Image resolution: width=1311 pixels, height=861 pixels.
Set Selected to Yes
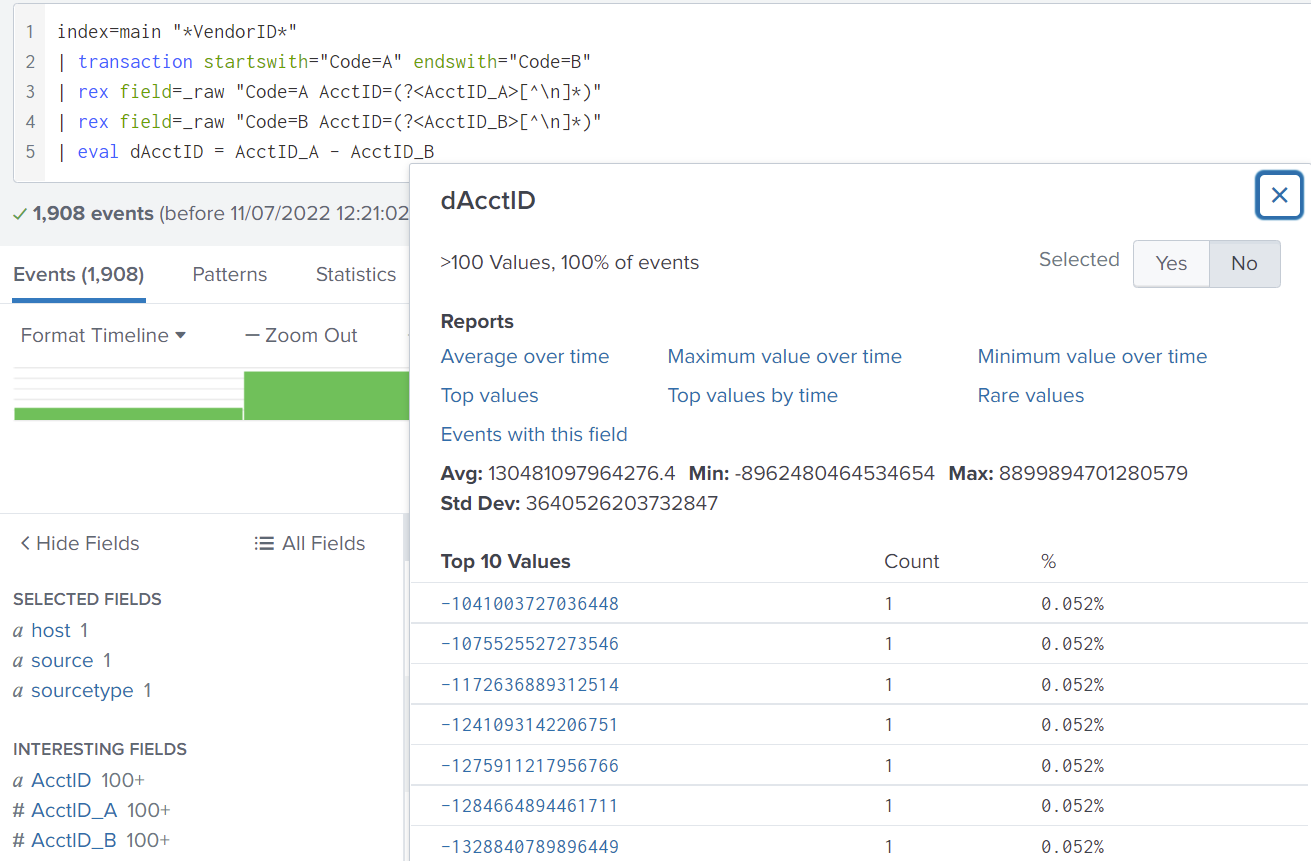click(x=1170, y=263)
